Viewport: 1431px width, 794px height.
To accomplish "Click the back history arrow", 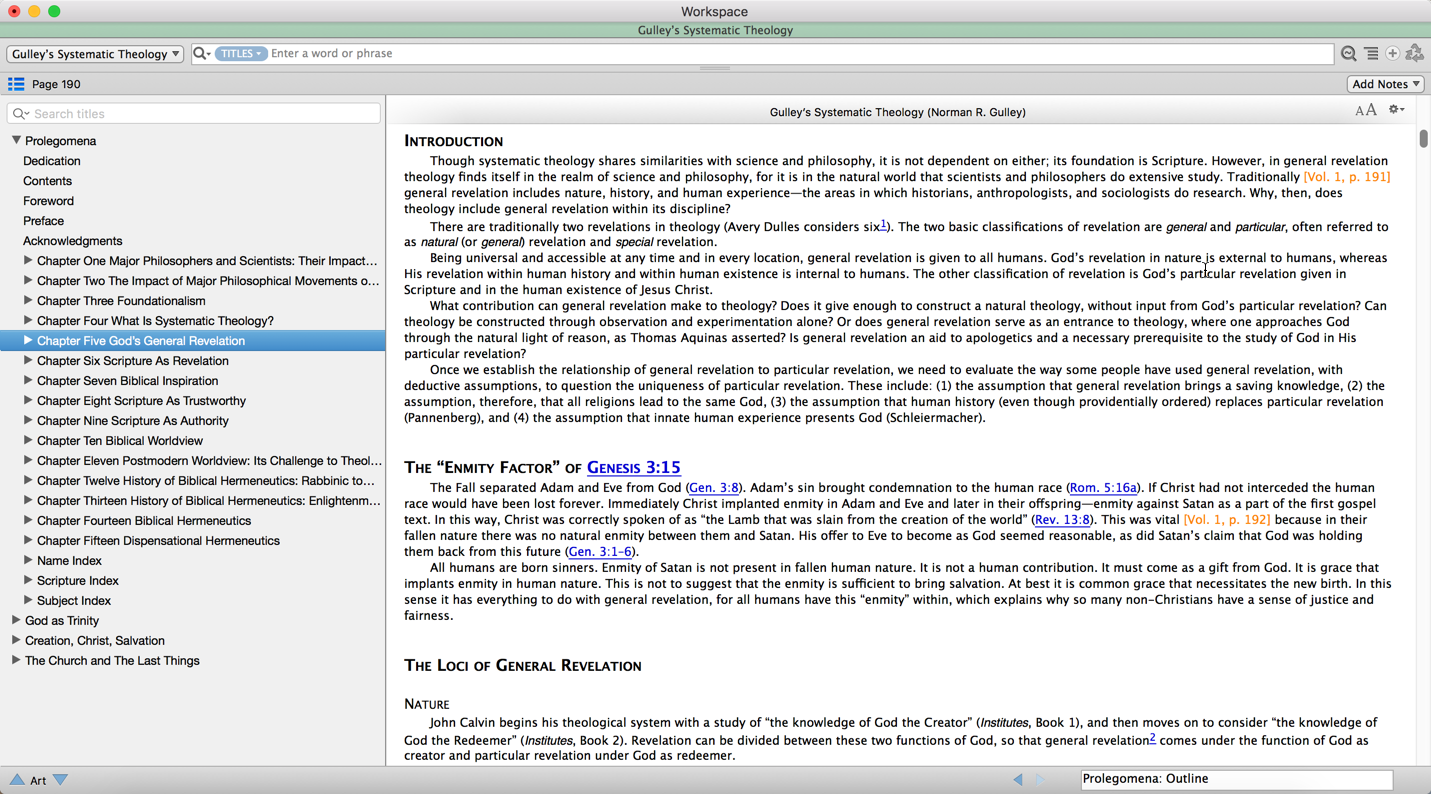I will pyautogui.click(x=1018, y=779).
